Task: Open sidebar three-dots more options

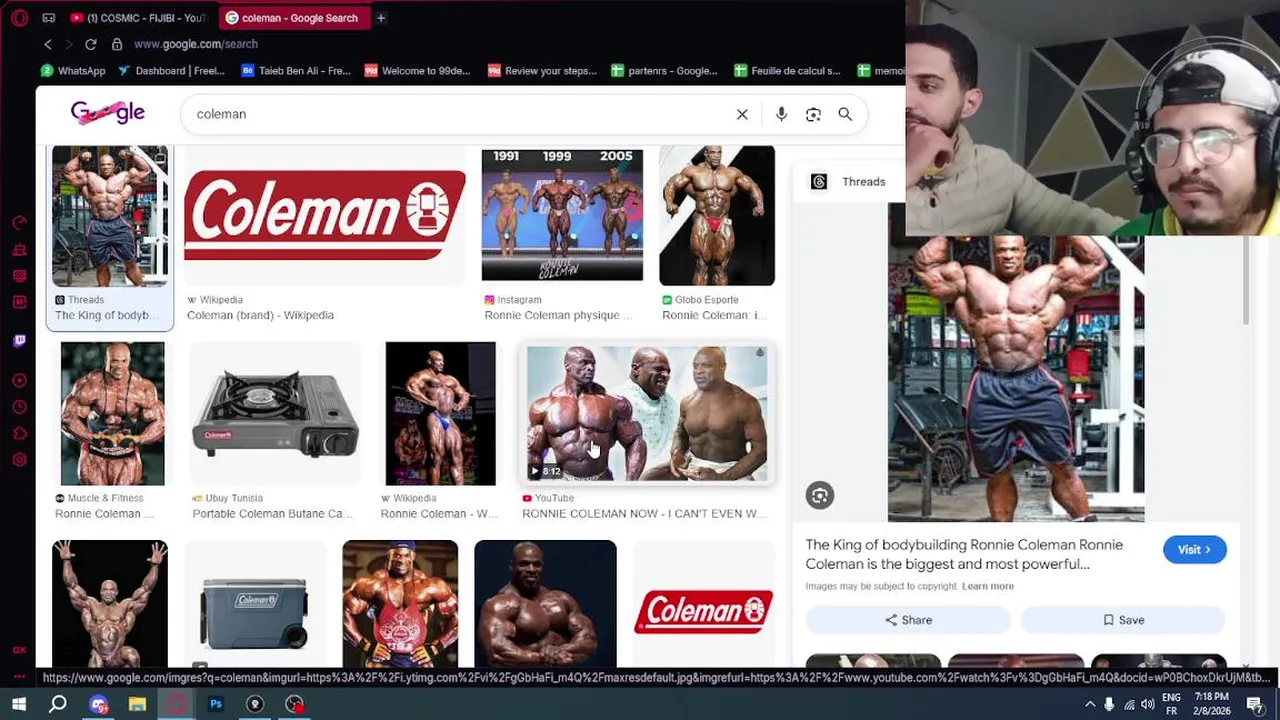Action: point(19,677)
